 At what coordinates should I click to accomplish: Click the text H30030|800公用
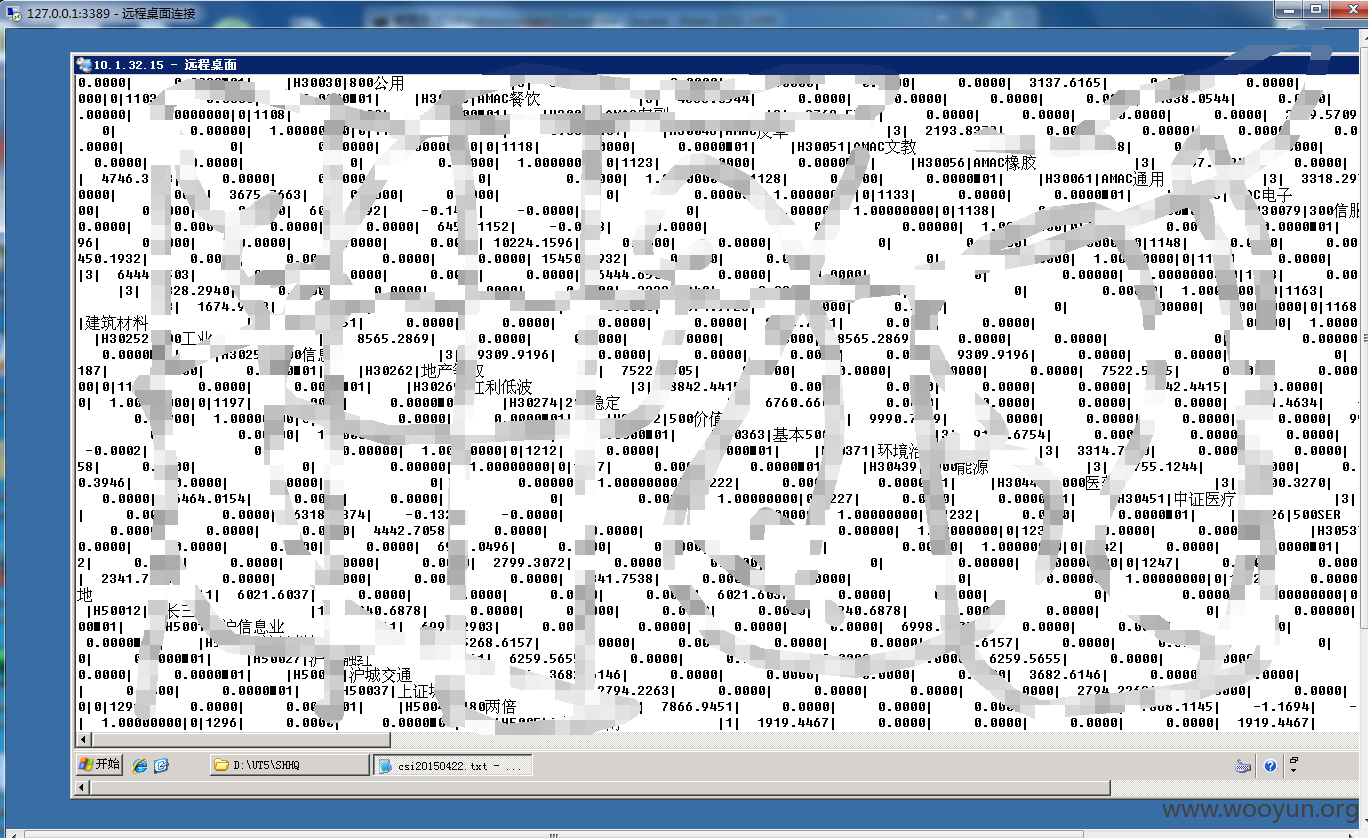tap(348, 83)
